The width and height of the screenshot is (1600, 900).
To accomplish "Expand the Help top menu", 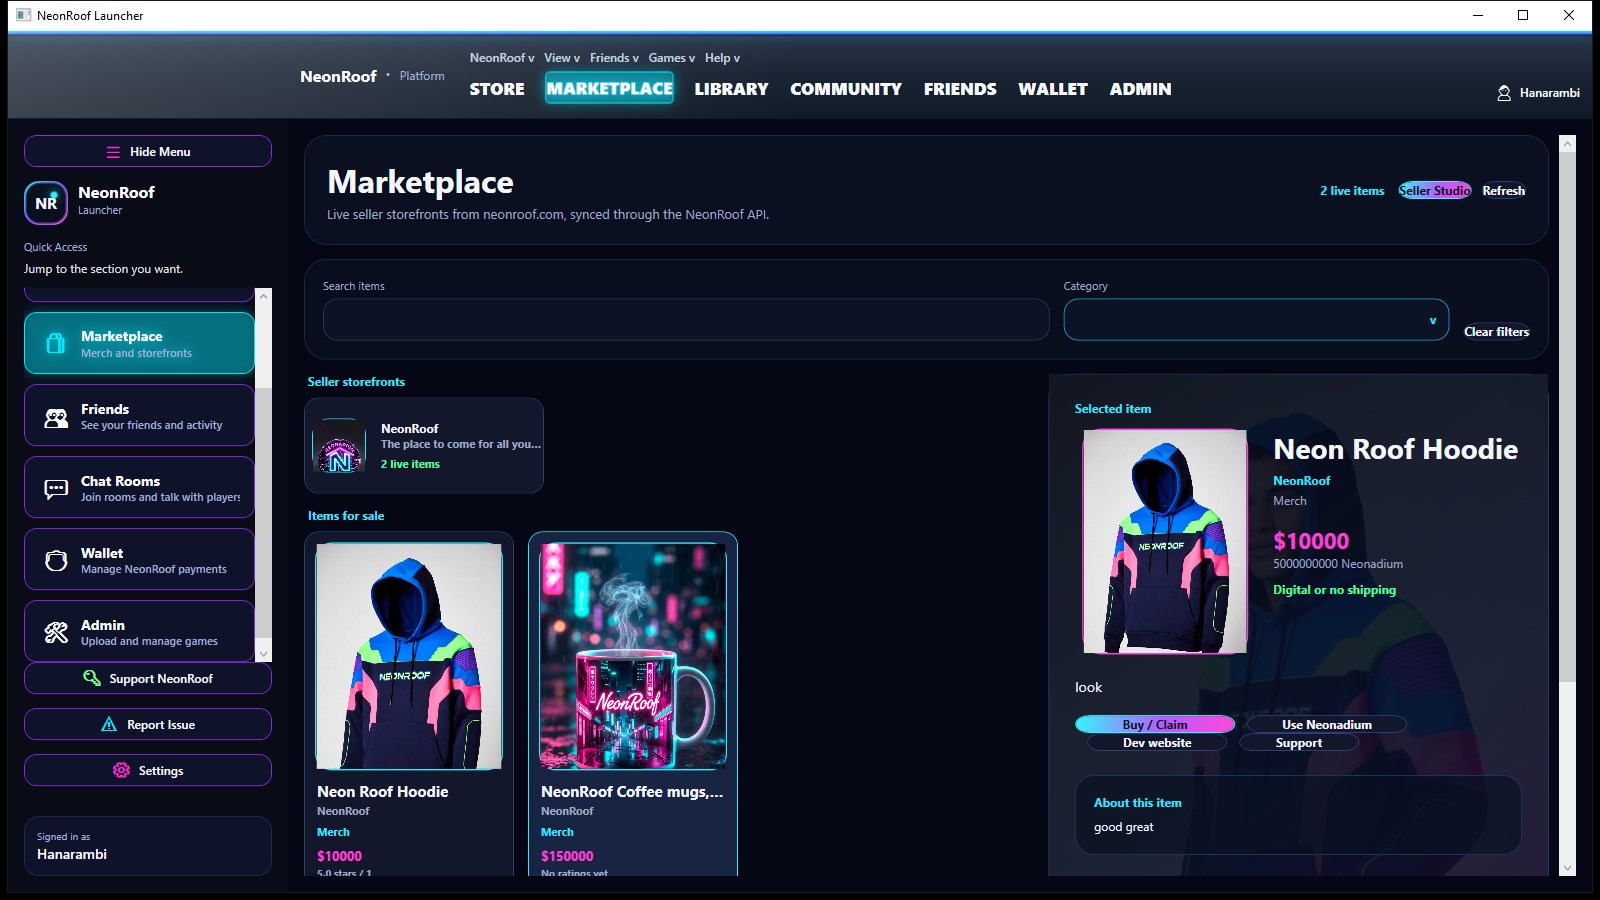I will [722, 58].
